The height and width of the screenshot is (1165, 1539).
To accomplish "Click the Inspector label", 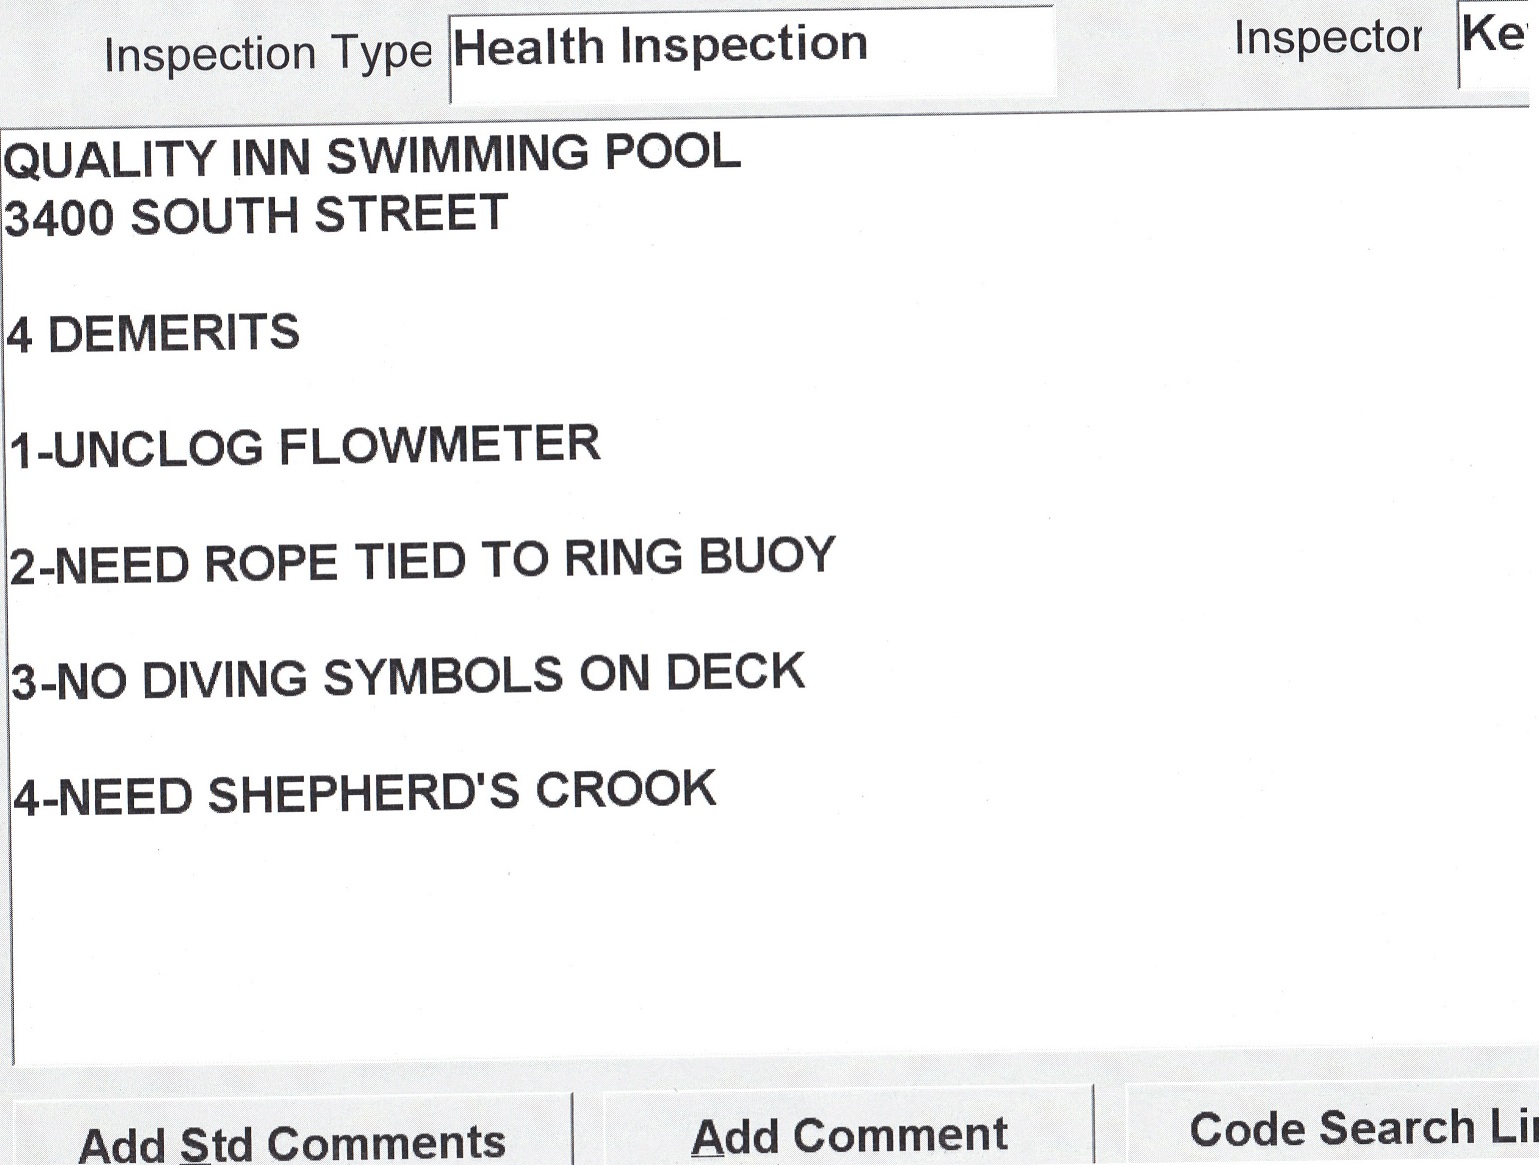I will (1328, 39).
